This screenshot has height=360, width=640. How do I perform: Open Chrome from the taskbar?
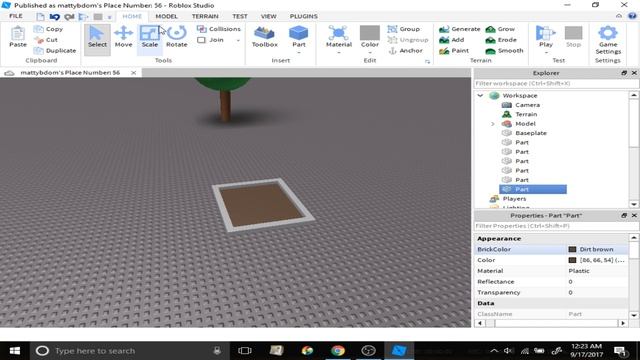pos(338,351)
